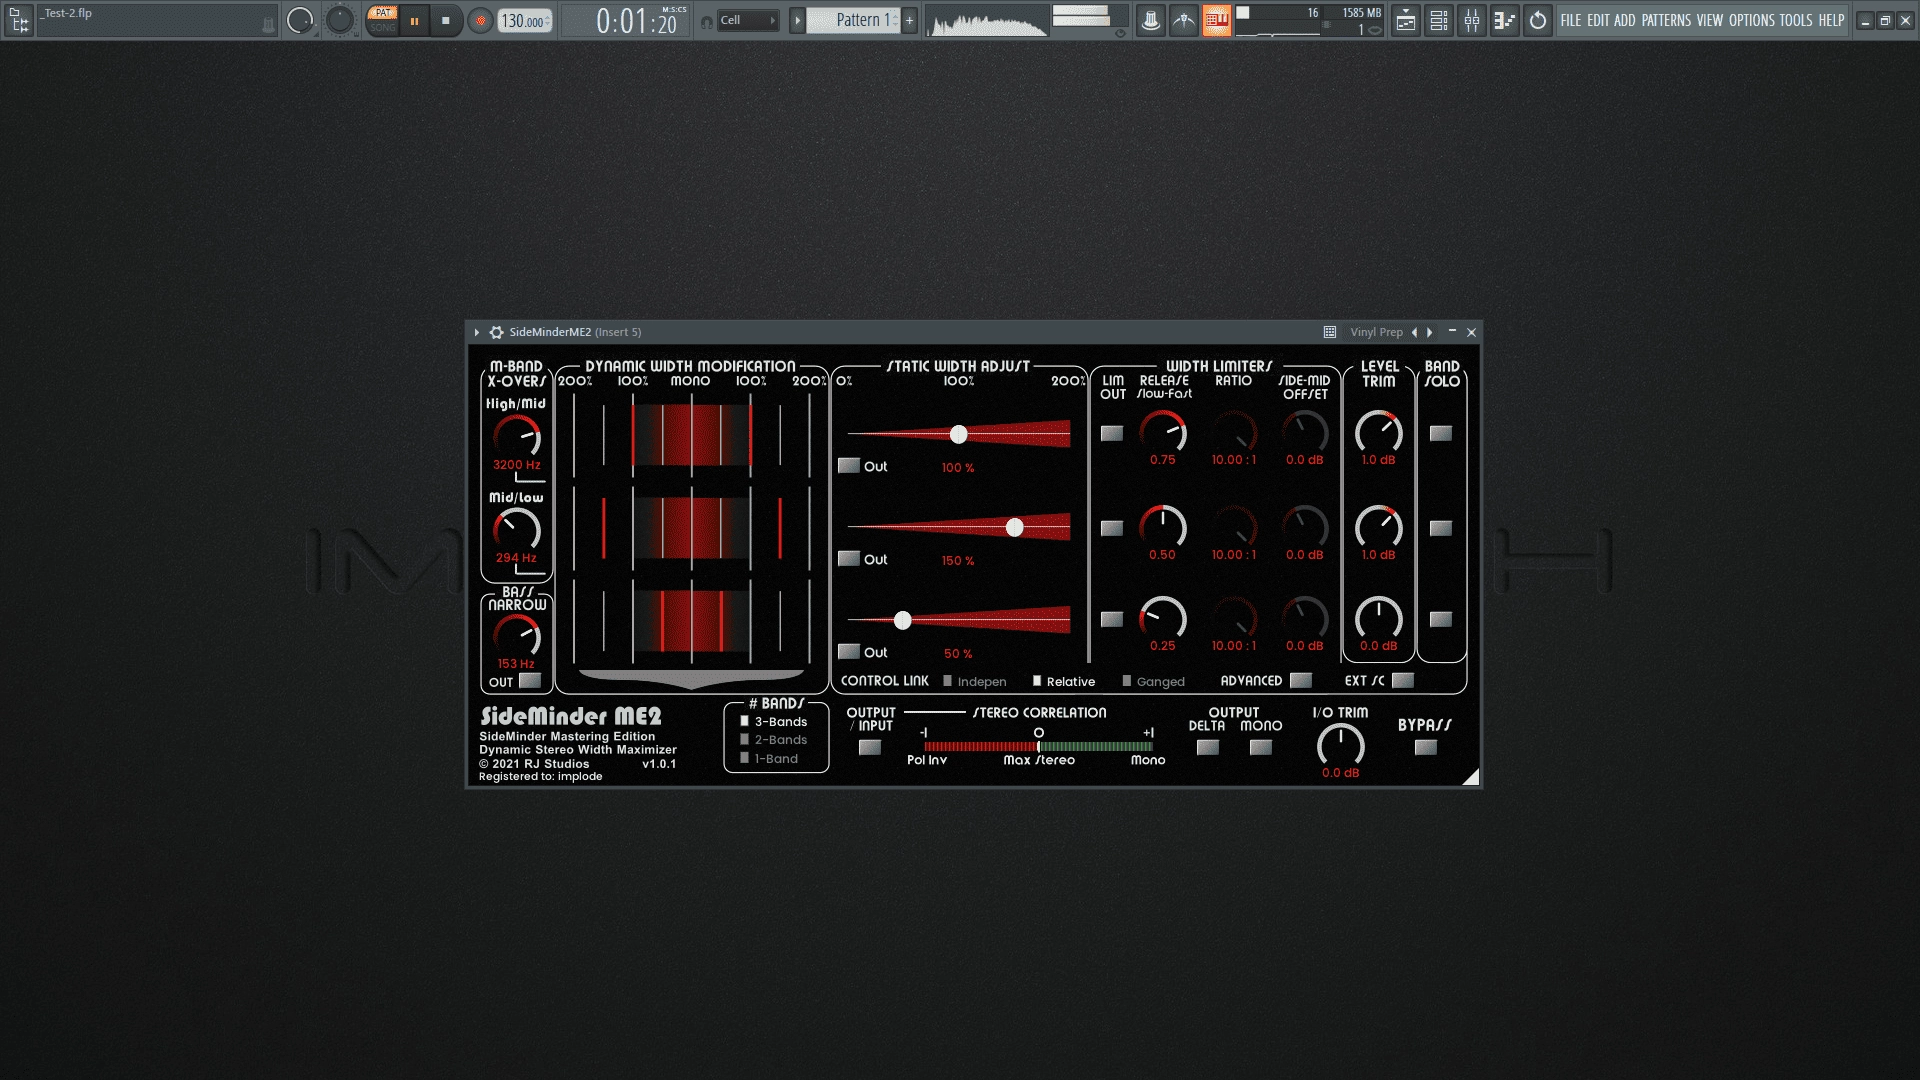Open the Mixer window icon
Image resolution: width=1920 pixels, height=1080 pixels.
[x=1472, y=20]
